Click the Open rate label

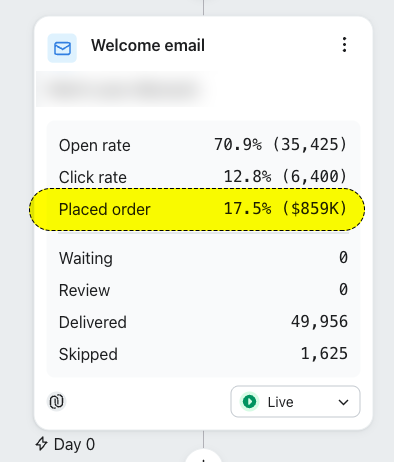click(x=95, y=146)
